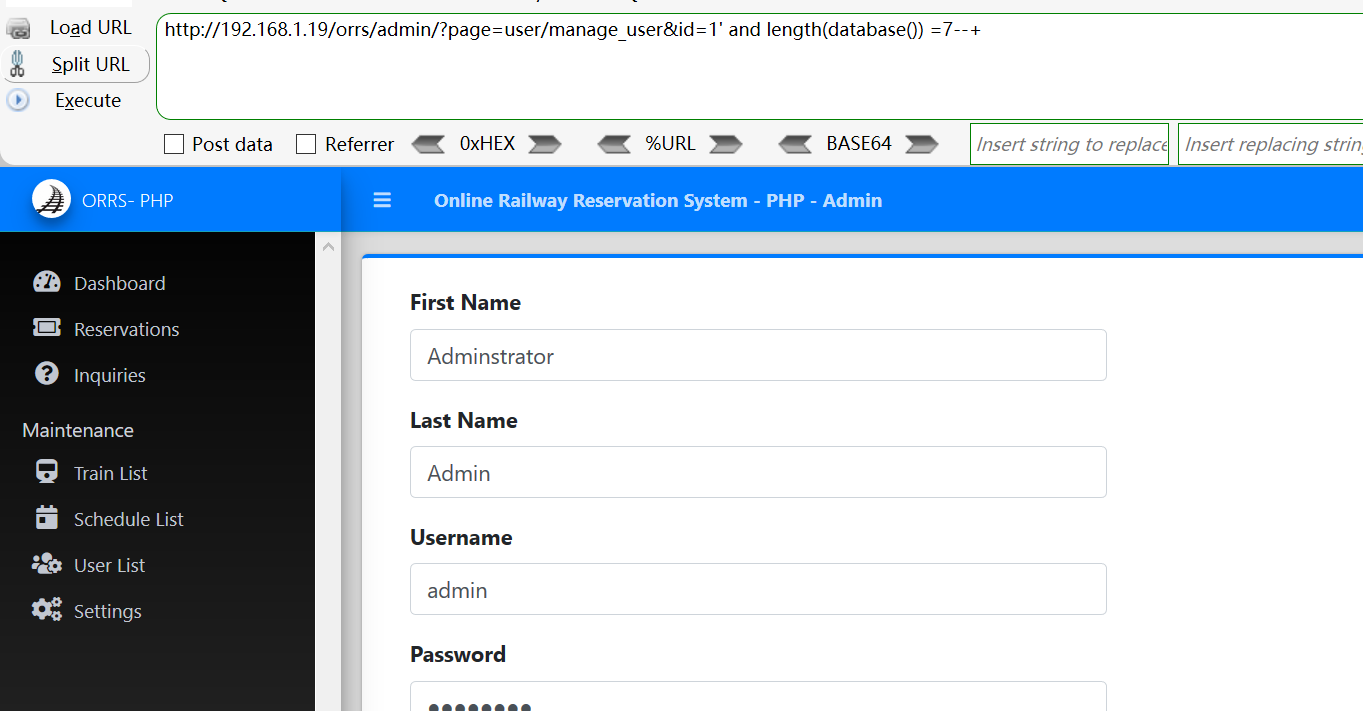Screen dimensions: 1363x711
Task: Click the ORRS- PHP brand link
Action: click(x=128, y=201)
